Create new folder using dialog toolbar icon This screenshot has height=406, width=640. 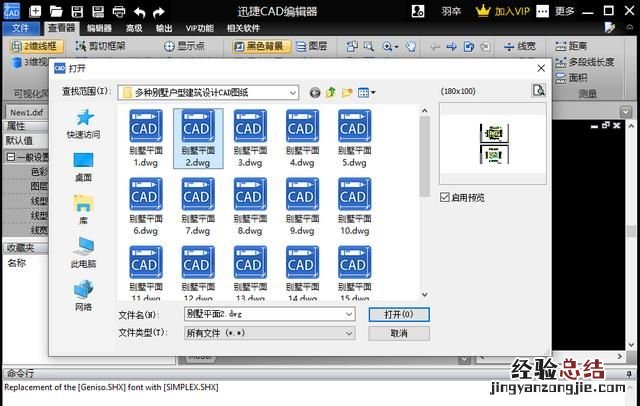[347, 92]
